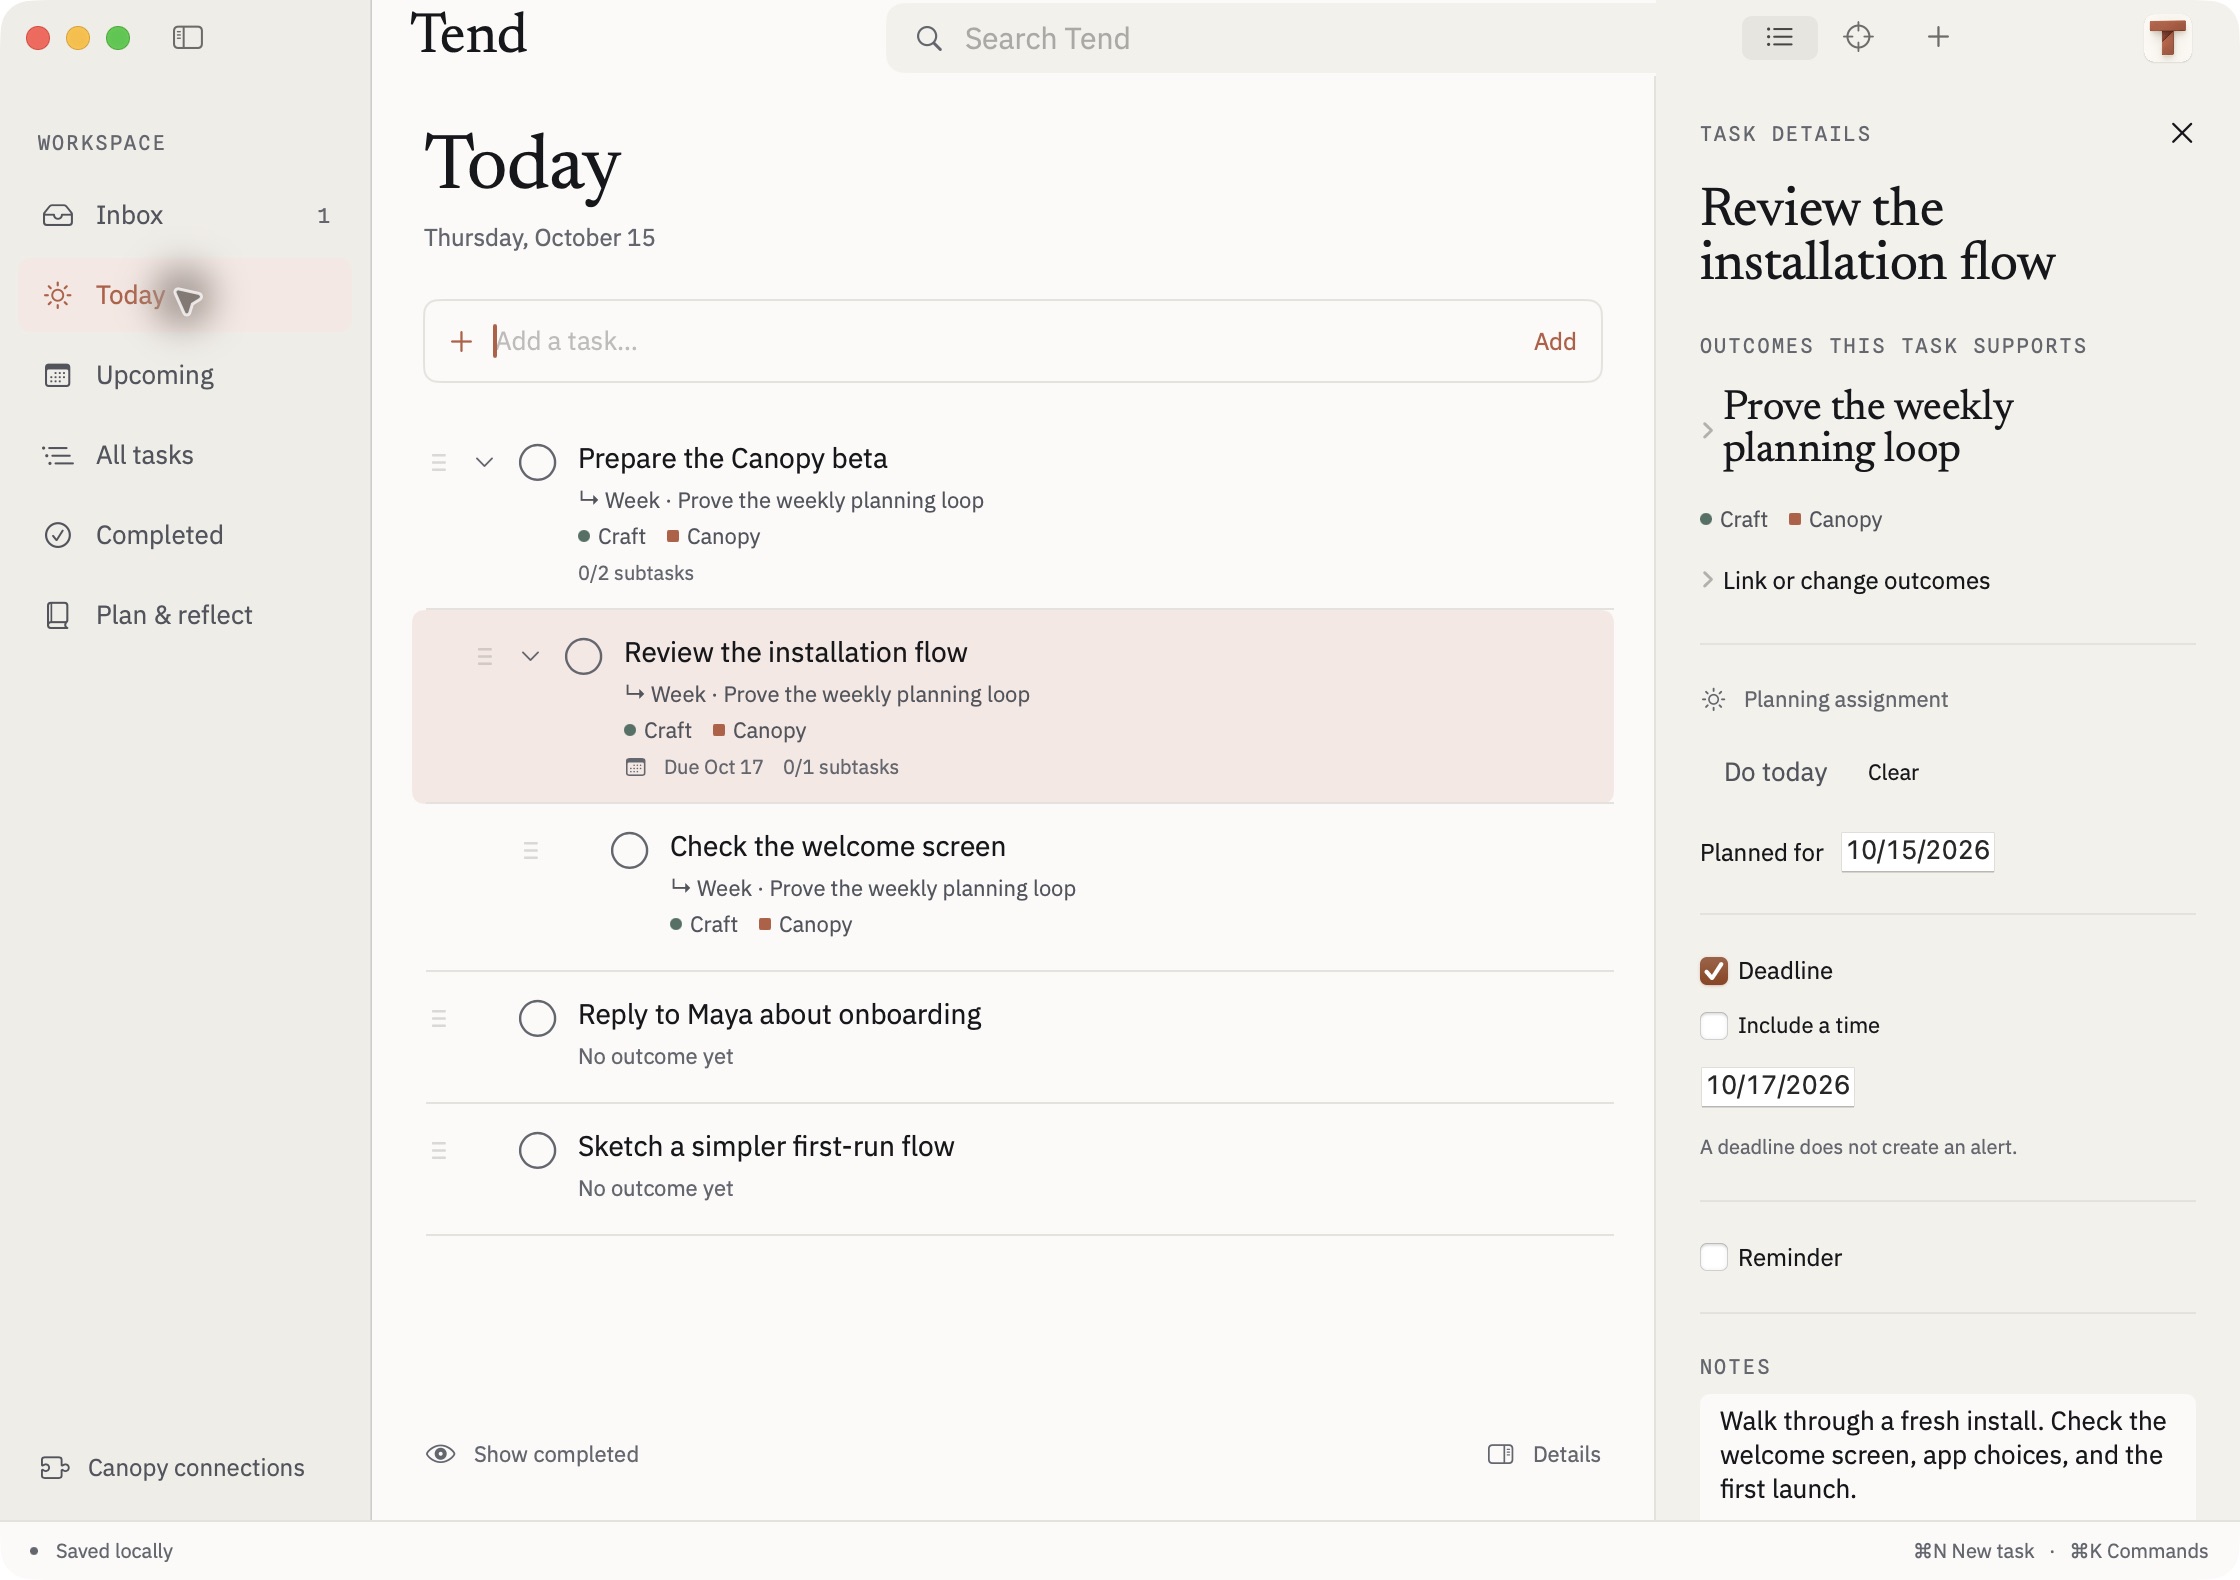The width and height of the screenshot is (2240, 1580).
Task: Grab the drag handle for Prepare the Canopy beta
Action: click(438, 462)
